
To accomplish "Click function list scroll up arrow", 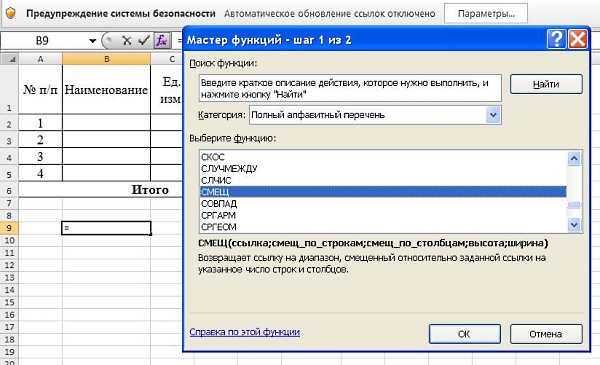I will tap(574, 158).
